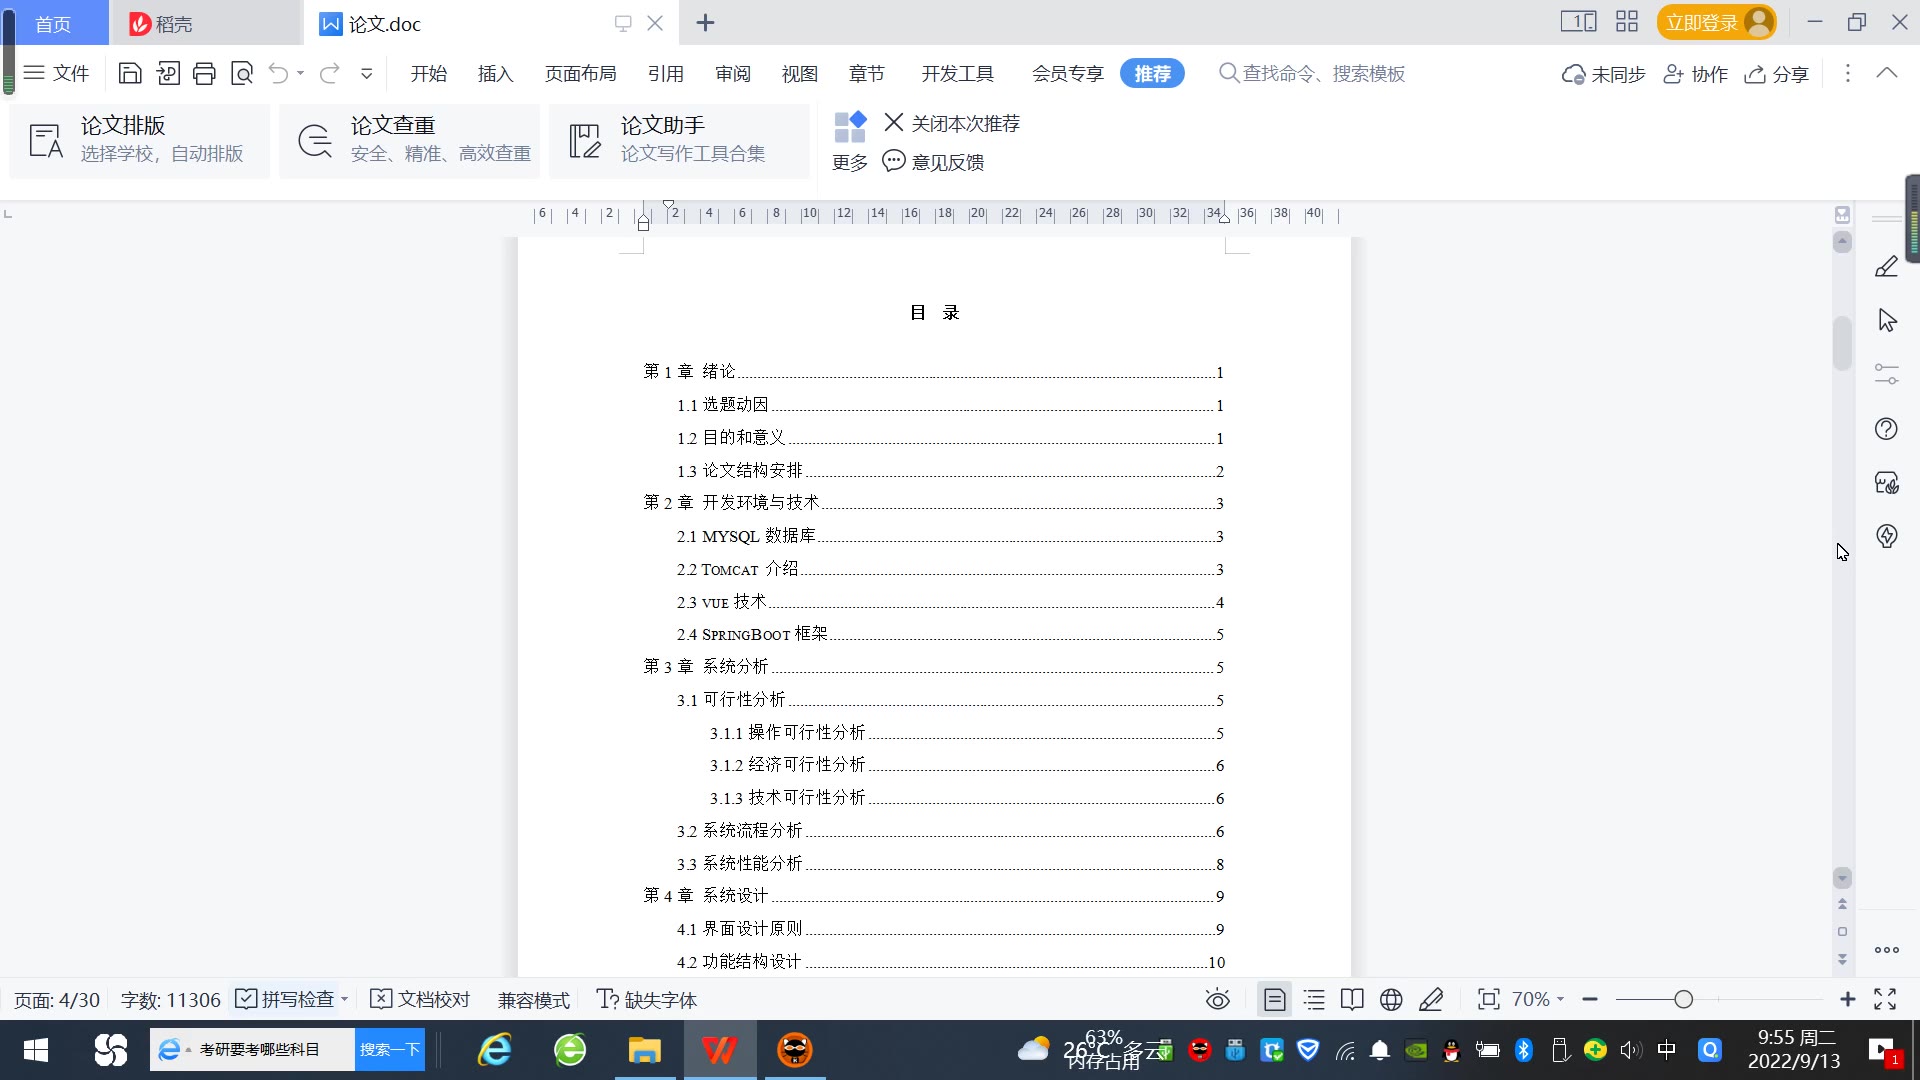Click the help question mark sidebar icon
Screen dimensions: 1920x1080
pos(1886,429)
